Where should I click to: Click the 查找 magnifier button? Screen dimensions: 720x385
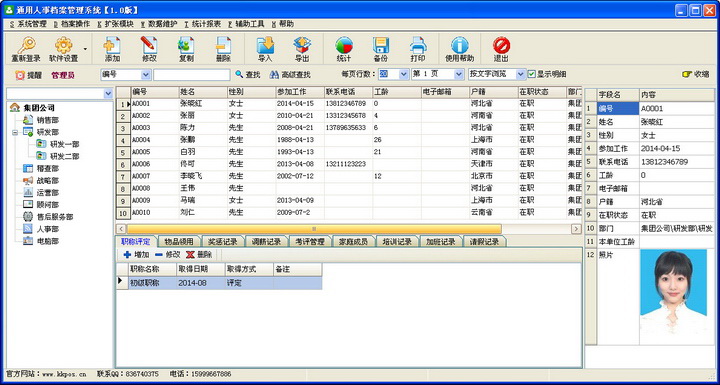point(248,74)
